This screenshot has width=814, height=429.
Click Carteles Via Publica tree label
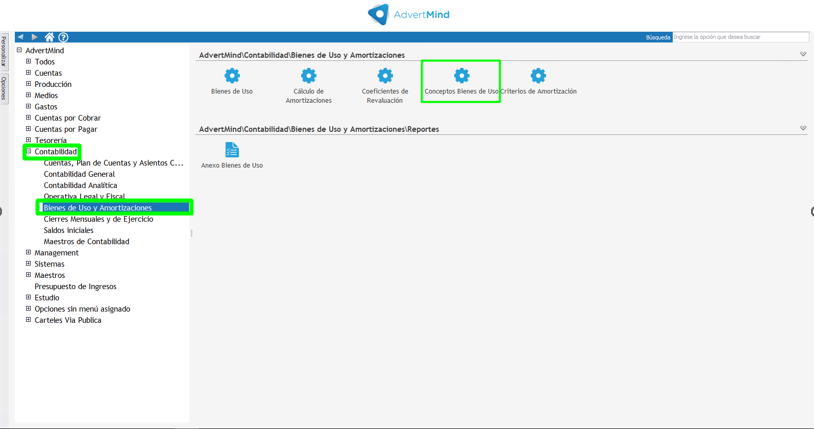pos(68,320)
